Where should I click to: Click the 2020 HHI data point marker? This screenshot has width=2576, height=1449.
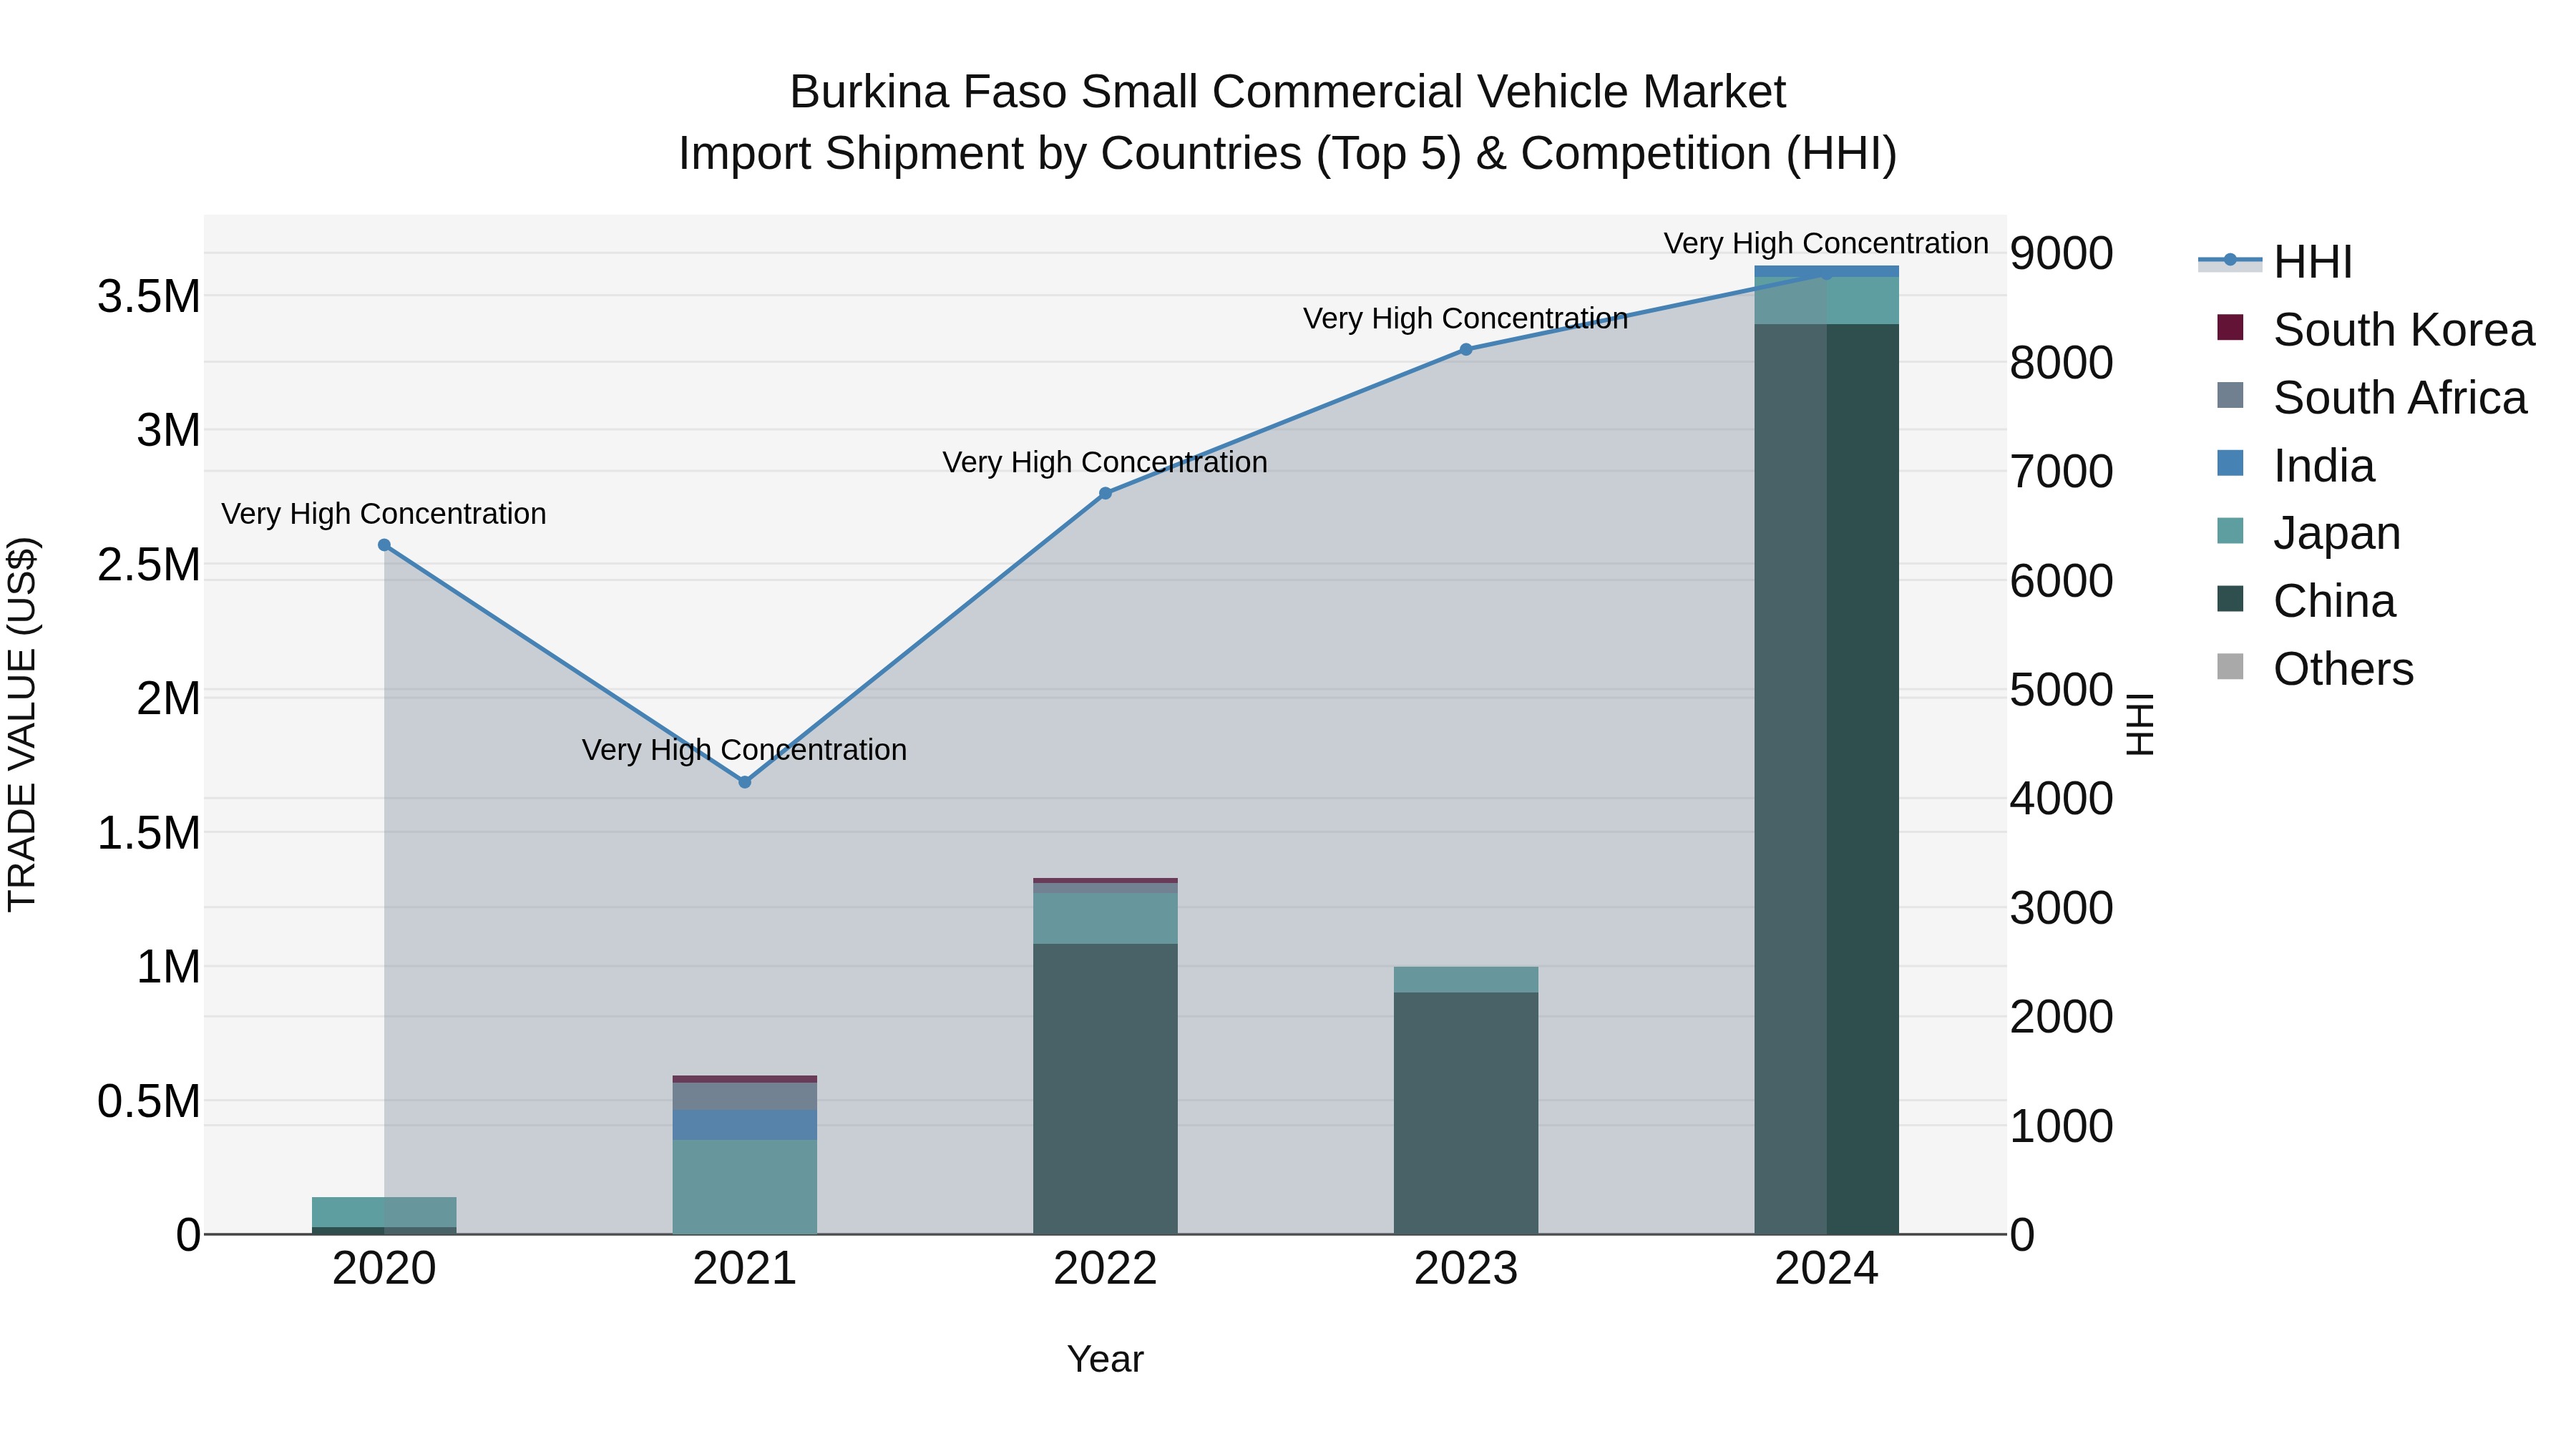point(384,545)
